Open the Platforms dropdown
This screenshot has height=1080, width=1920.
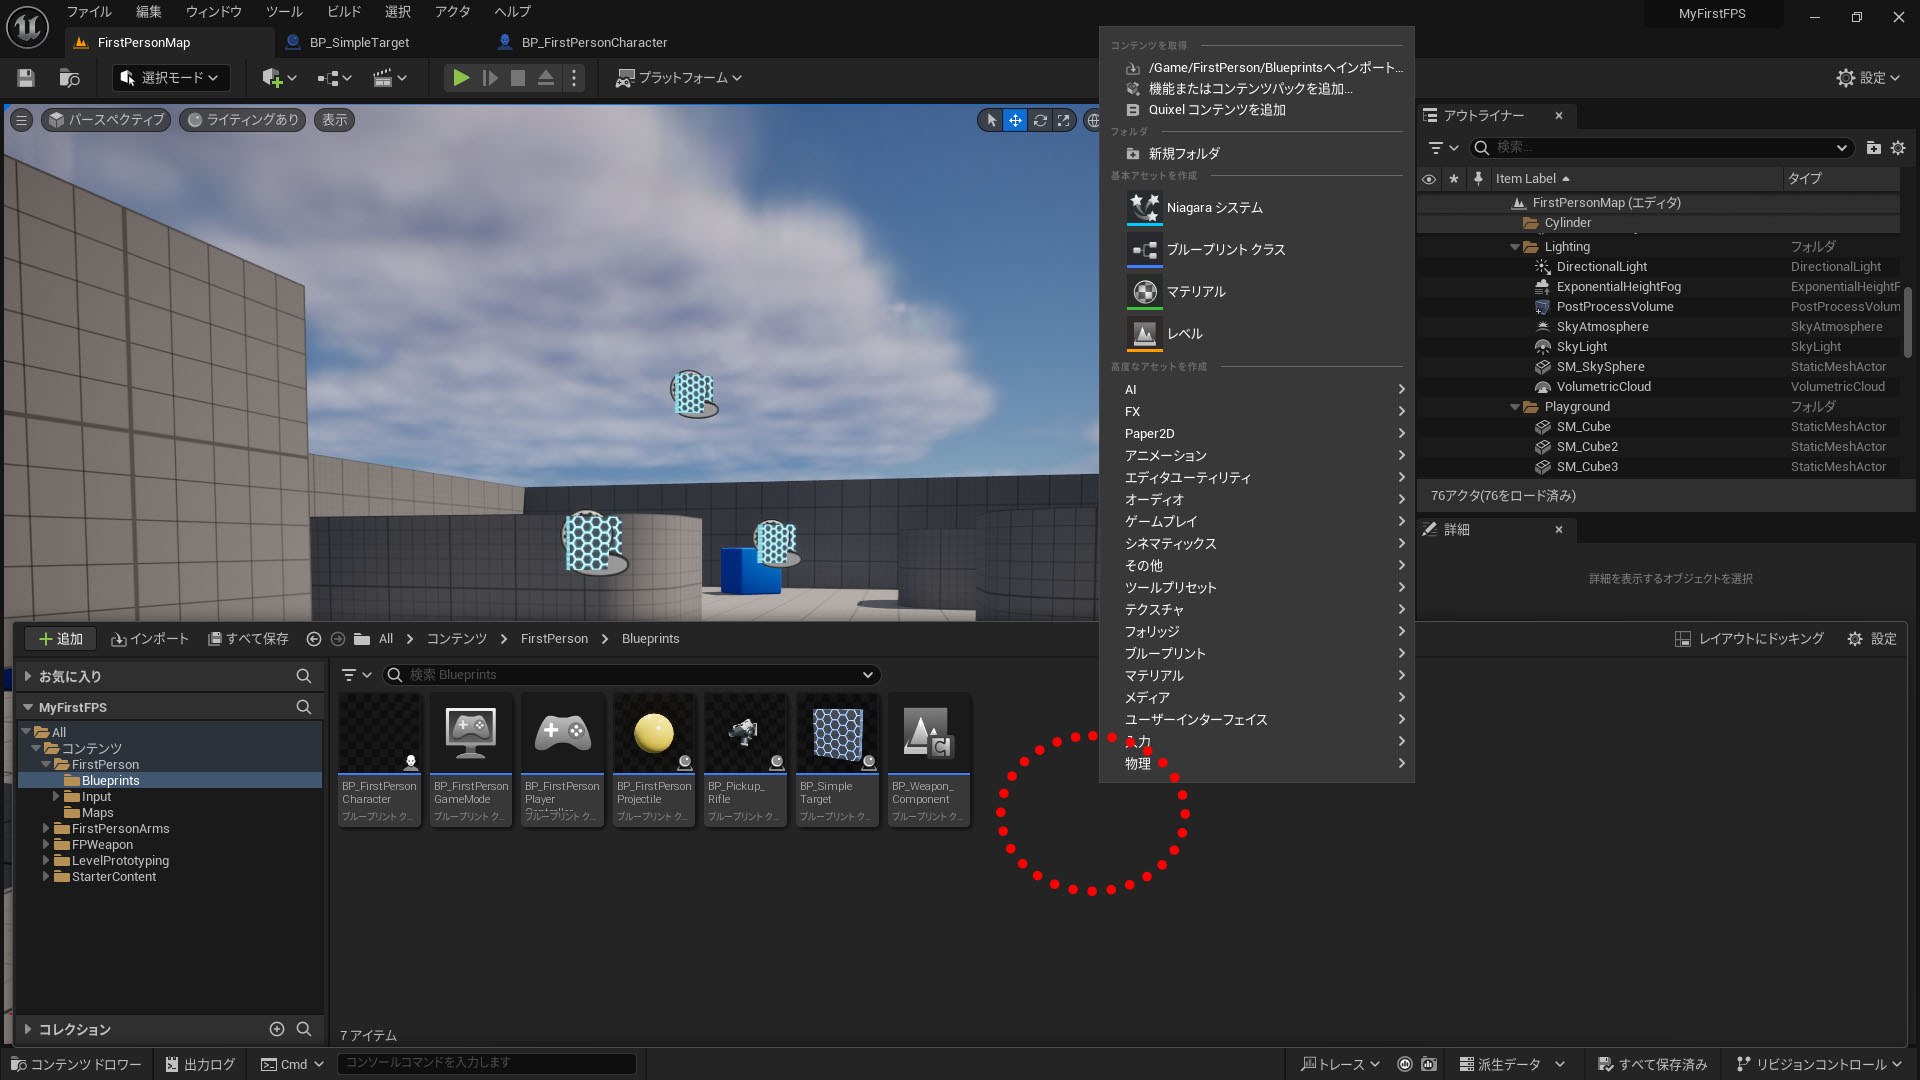[679, 78]
